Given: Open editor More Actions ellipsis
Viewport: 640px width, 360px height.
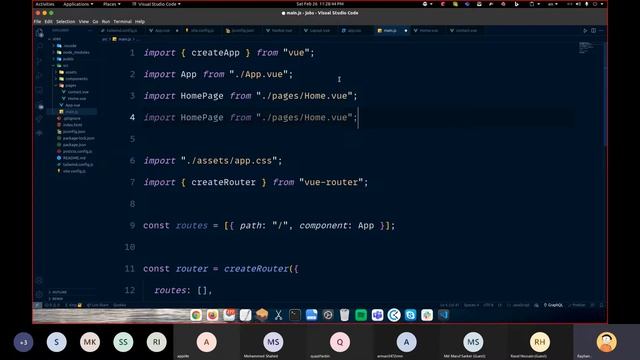Looking at the screenshot, I should tap(601, 31).
